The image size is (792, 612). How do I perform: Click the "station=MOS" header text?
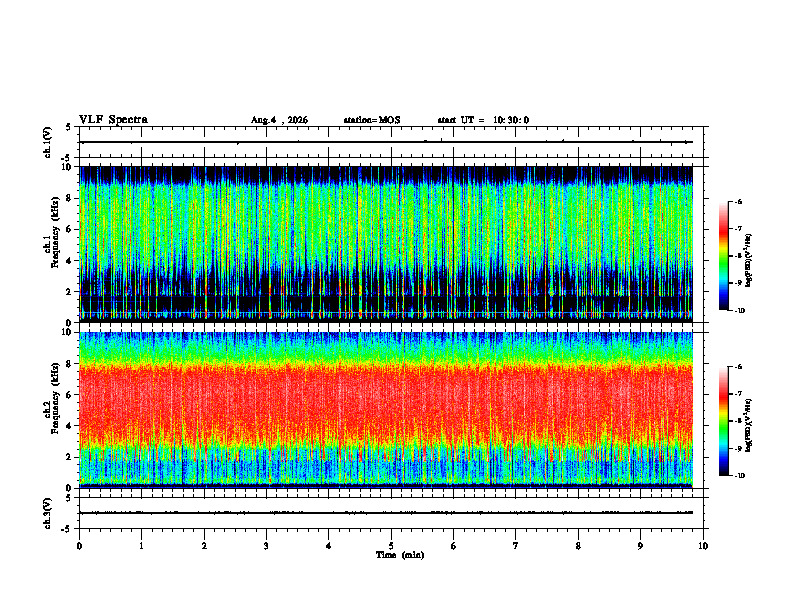tap(372, 120)
